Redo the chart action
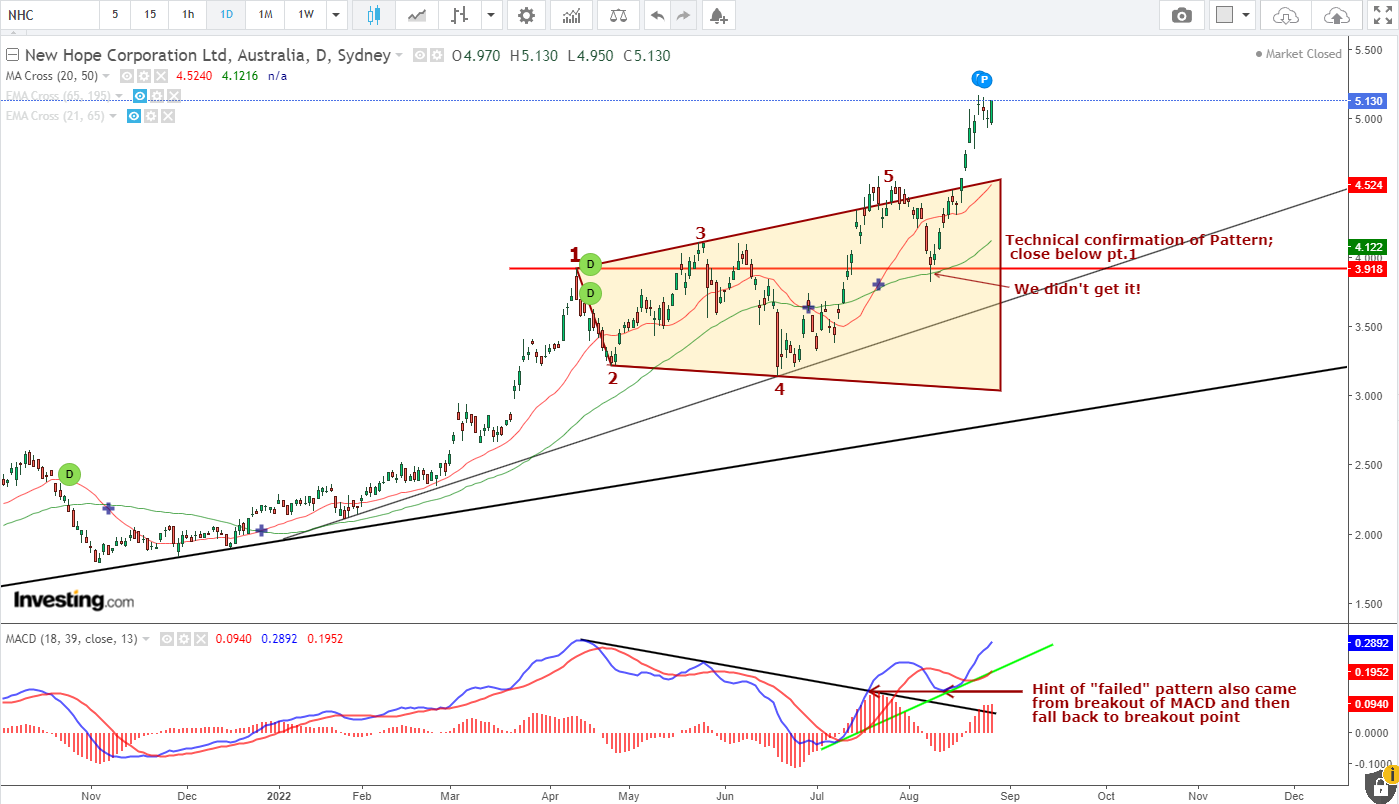This screenshot has height=804, width=1399. tap(683, 15)
